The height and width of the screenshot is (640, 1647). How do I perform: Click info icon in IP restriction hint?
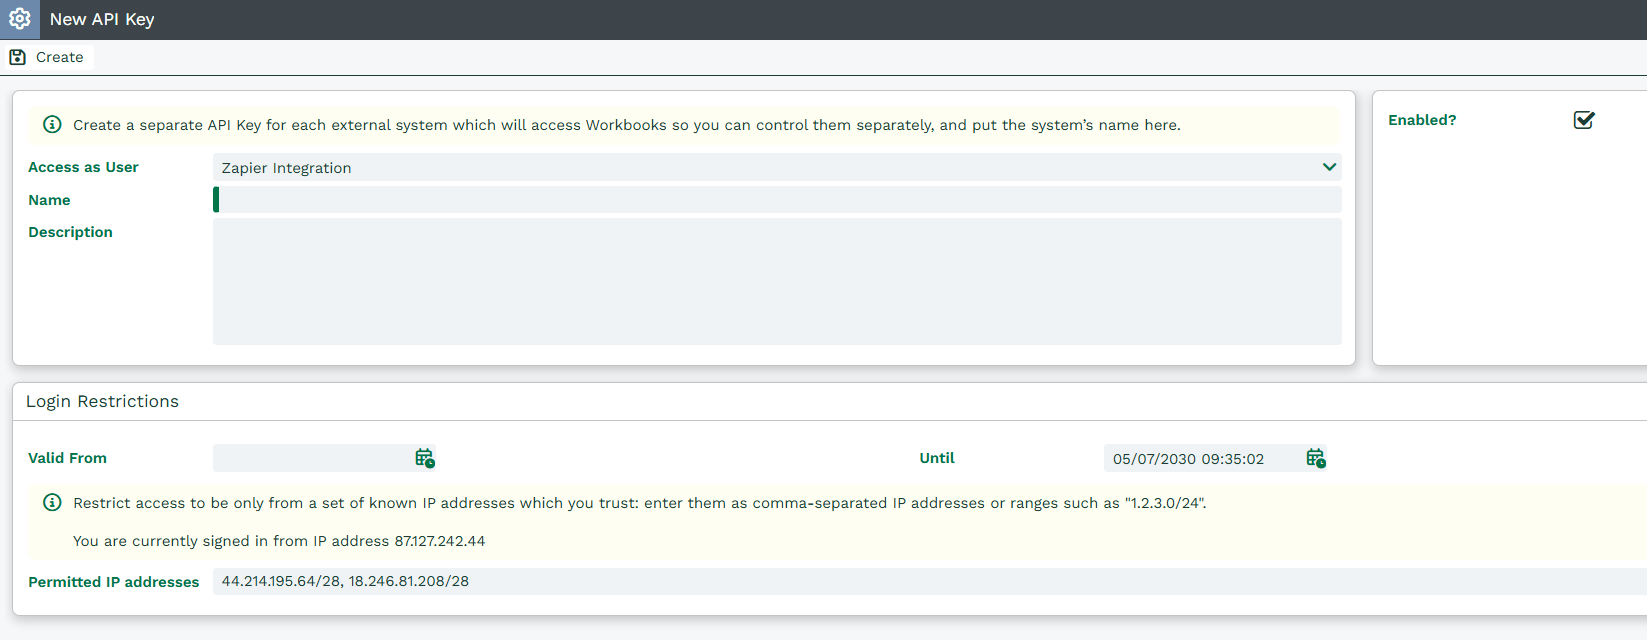52,502
